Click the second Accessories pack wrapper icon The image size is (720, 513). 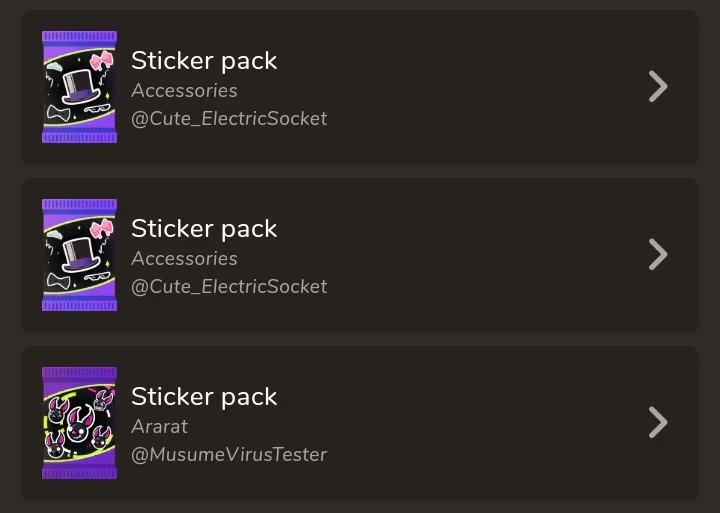(x=79, y=255)
